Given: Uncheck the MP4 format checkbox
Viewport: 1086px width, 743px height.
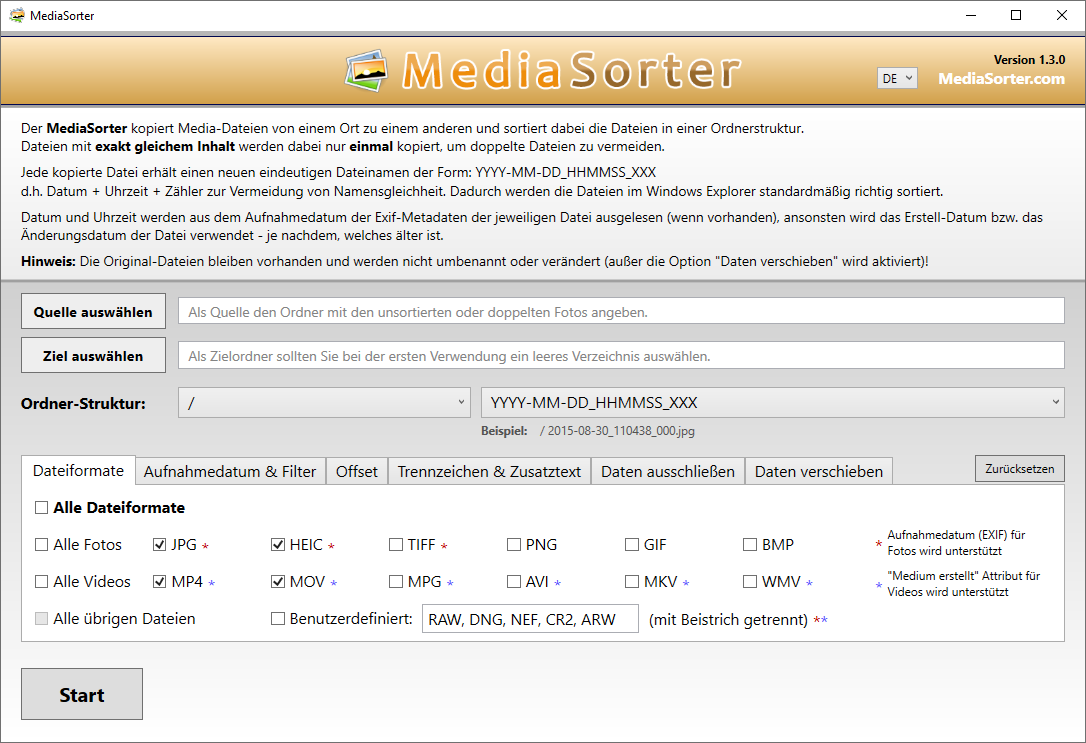Looking at the screenshot, I should point(159,582).
